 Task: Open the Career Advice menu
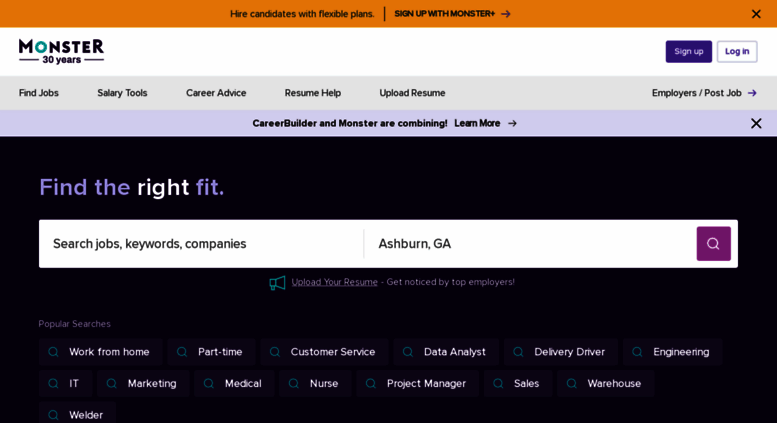[216, 93]
